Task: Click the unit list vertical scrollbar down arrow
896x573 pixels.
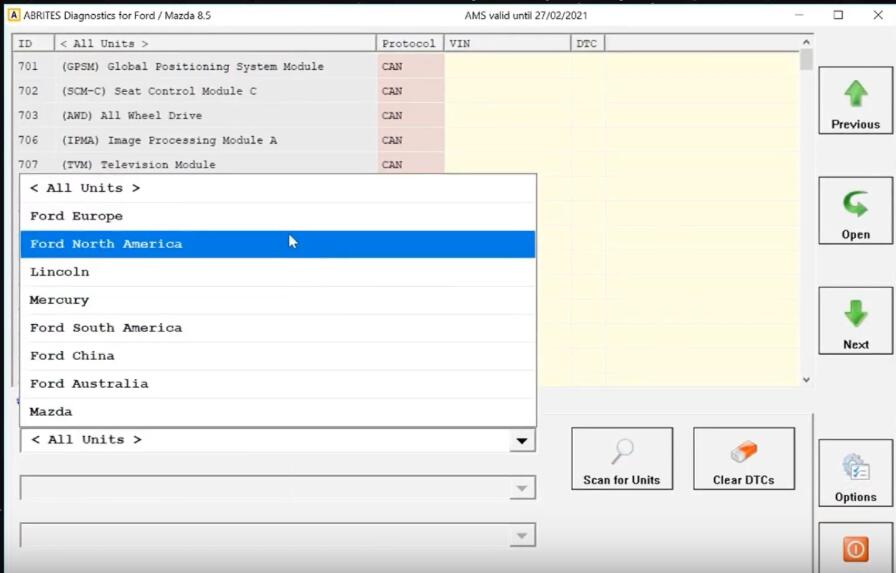Action: [x=806, y=380]
